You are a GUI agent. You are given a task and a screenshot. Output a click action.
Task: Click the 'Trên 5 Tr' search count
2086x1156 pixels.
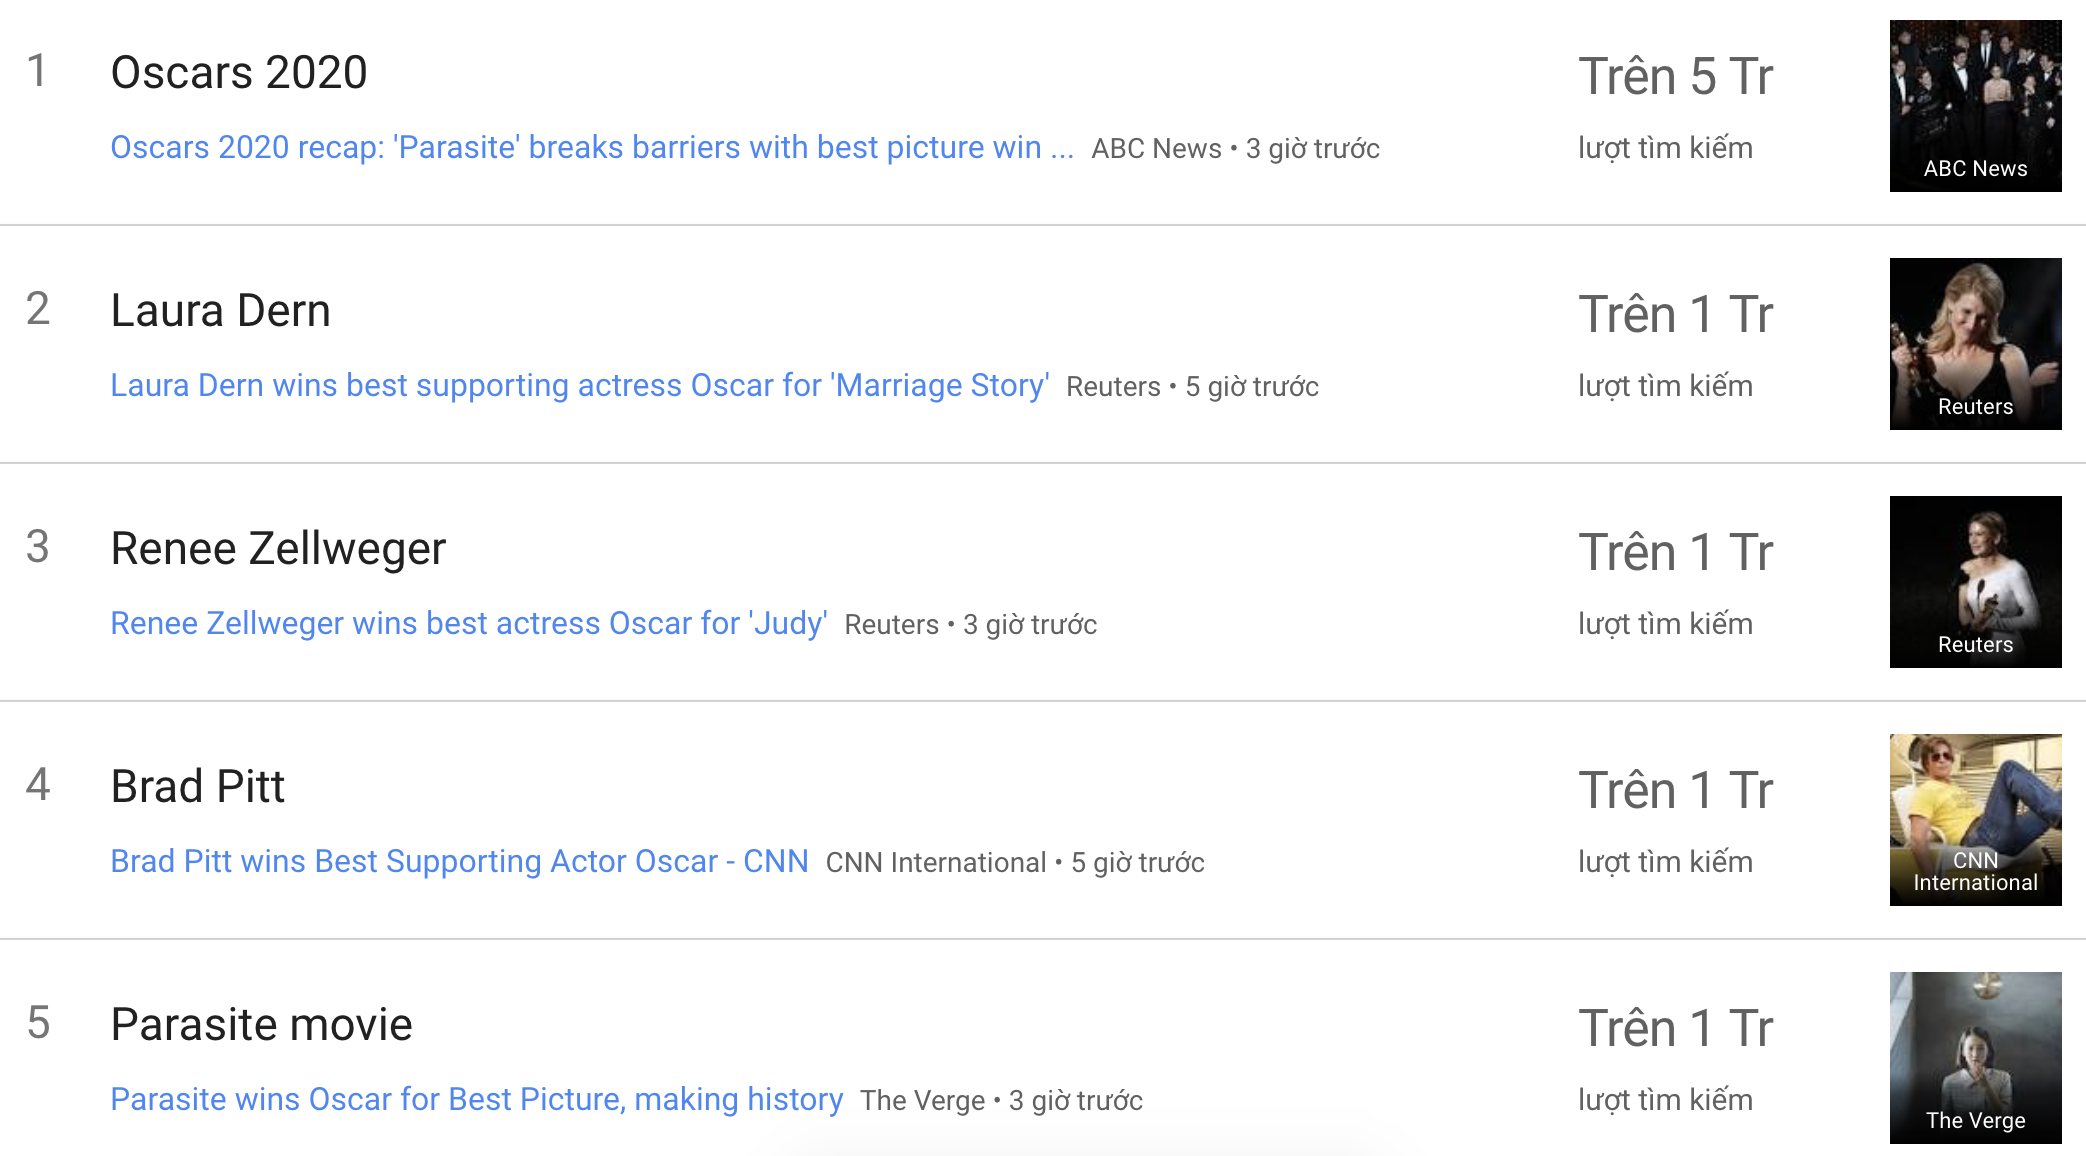(1675, 77)
